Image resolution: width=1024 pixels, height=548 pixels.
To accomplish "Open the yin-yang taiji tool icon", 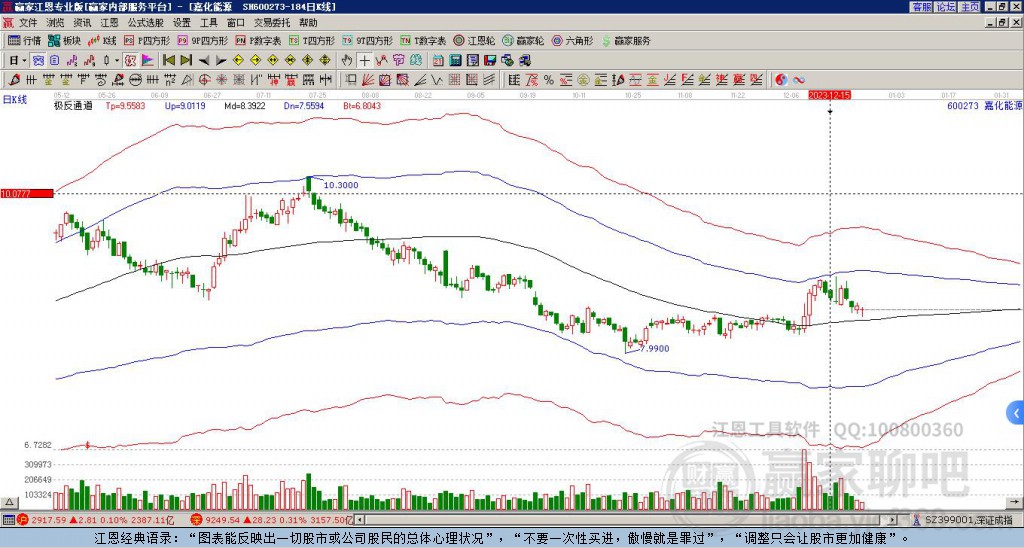I will point(781,80).
